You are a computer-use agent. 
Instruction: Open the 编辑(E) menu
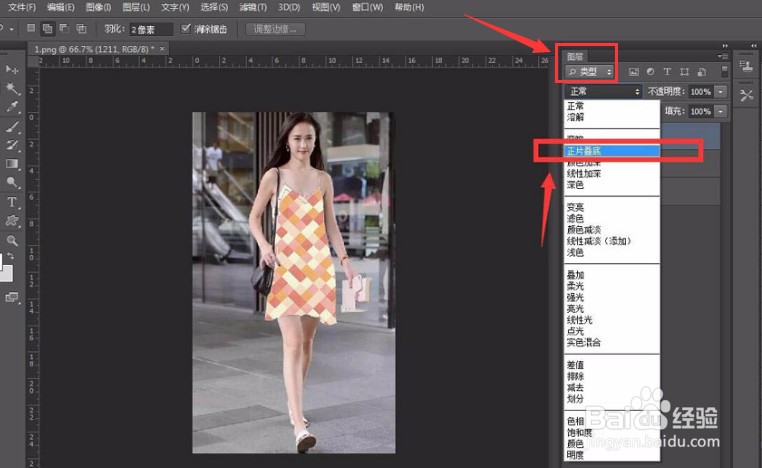[x=61, y=7]
